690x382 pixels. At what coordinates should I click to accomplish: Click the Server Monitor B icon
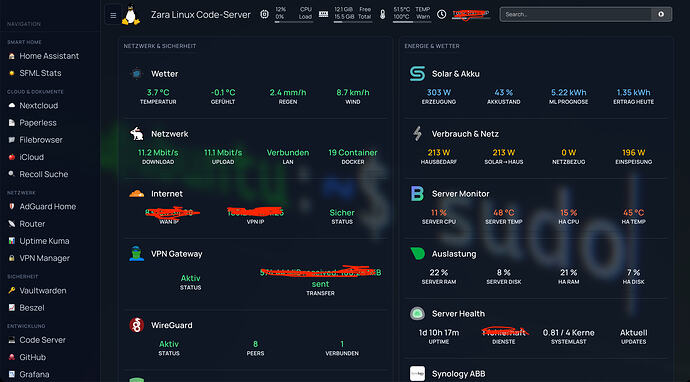click(x=417, y=194)
